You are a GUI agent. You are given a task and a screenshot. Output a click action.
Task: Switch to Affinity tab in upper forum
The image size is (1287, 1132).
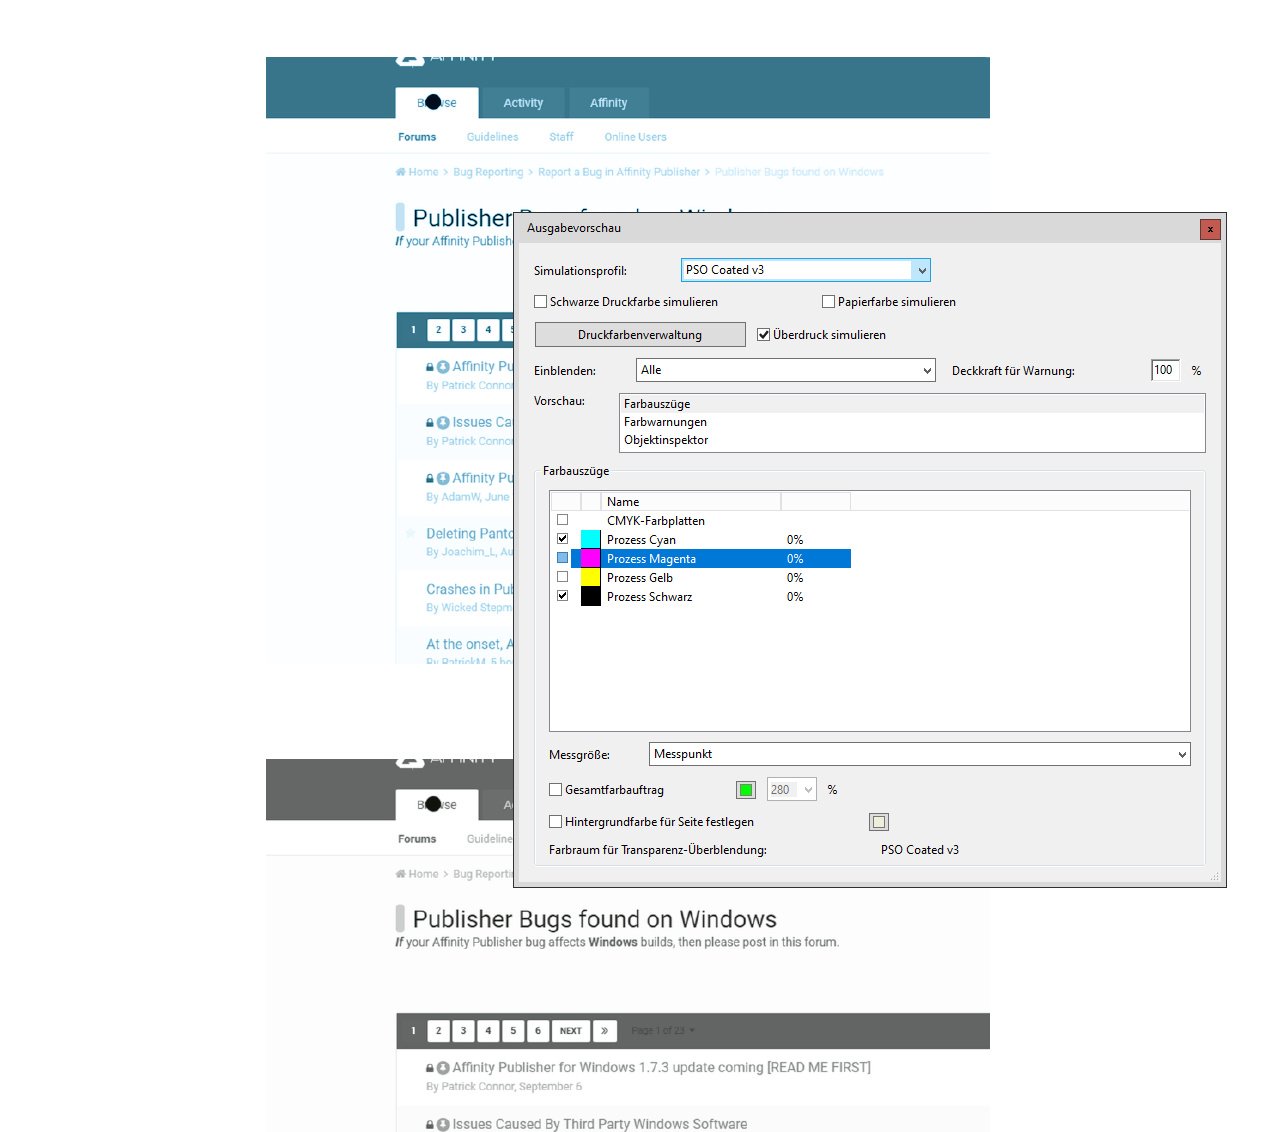(x=608, y=103)
